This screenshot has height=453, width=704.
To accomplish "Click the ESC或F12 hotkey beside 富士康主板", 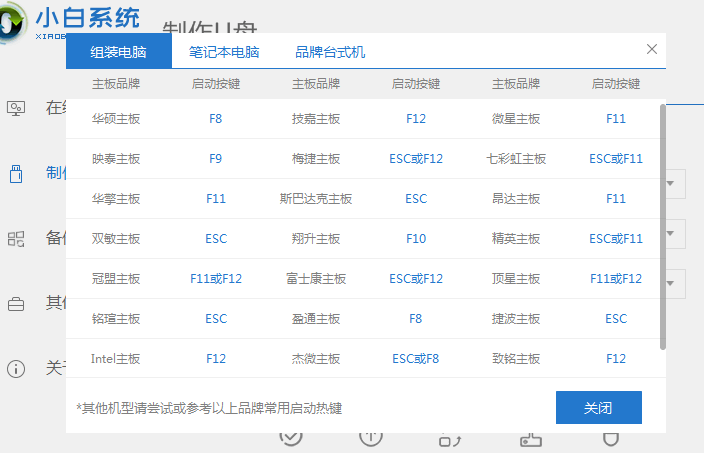I will pos(416,279).
